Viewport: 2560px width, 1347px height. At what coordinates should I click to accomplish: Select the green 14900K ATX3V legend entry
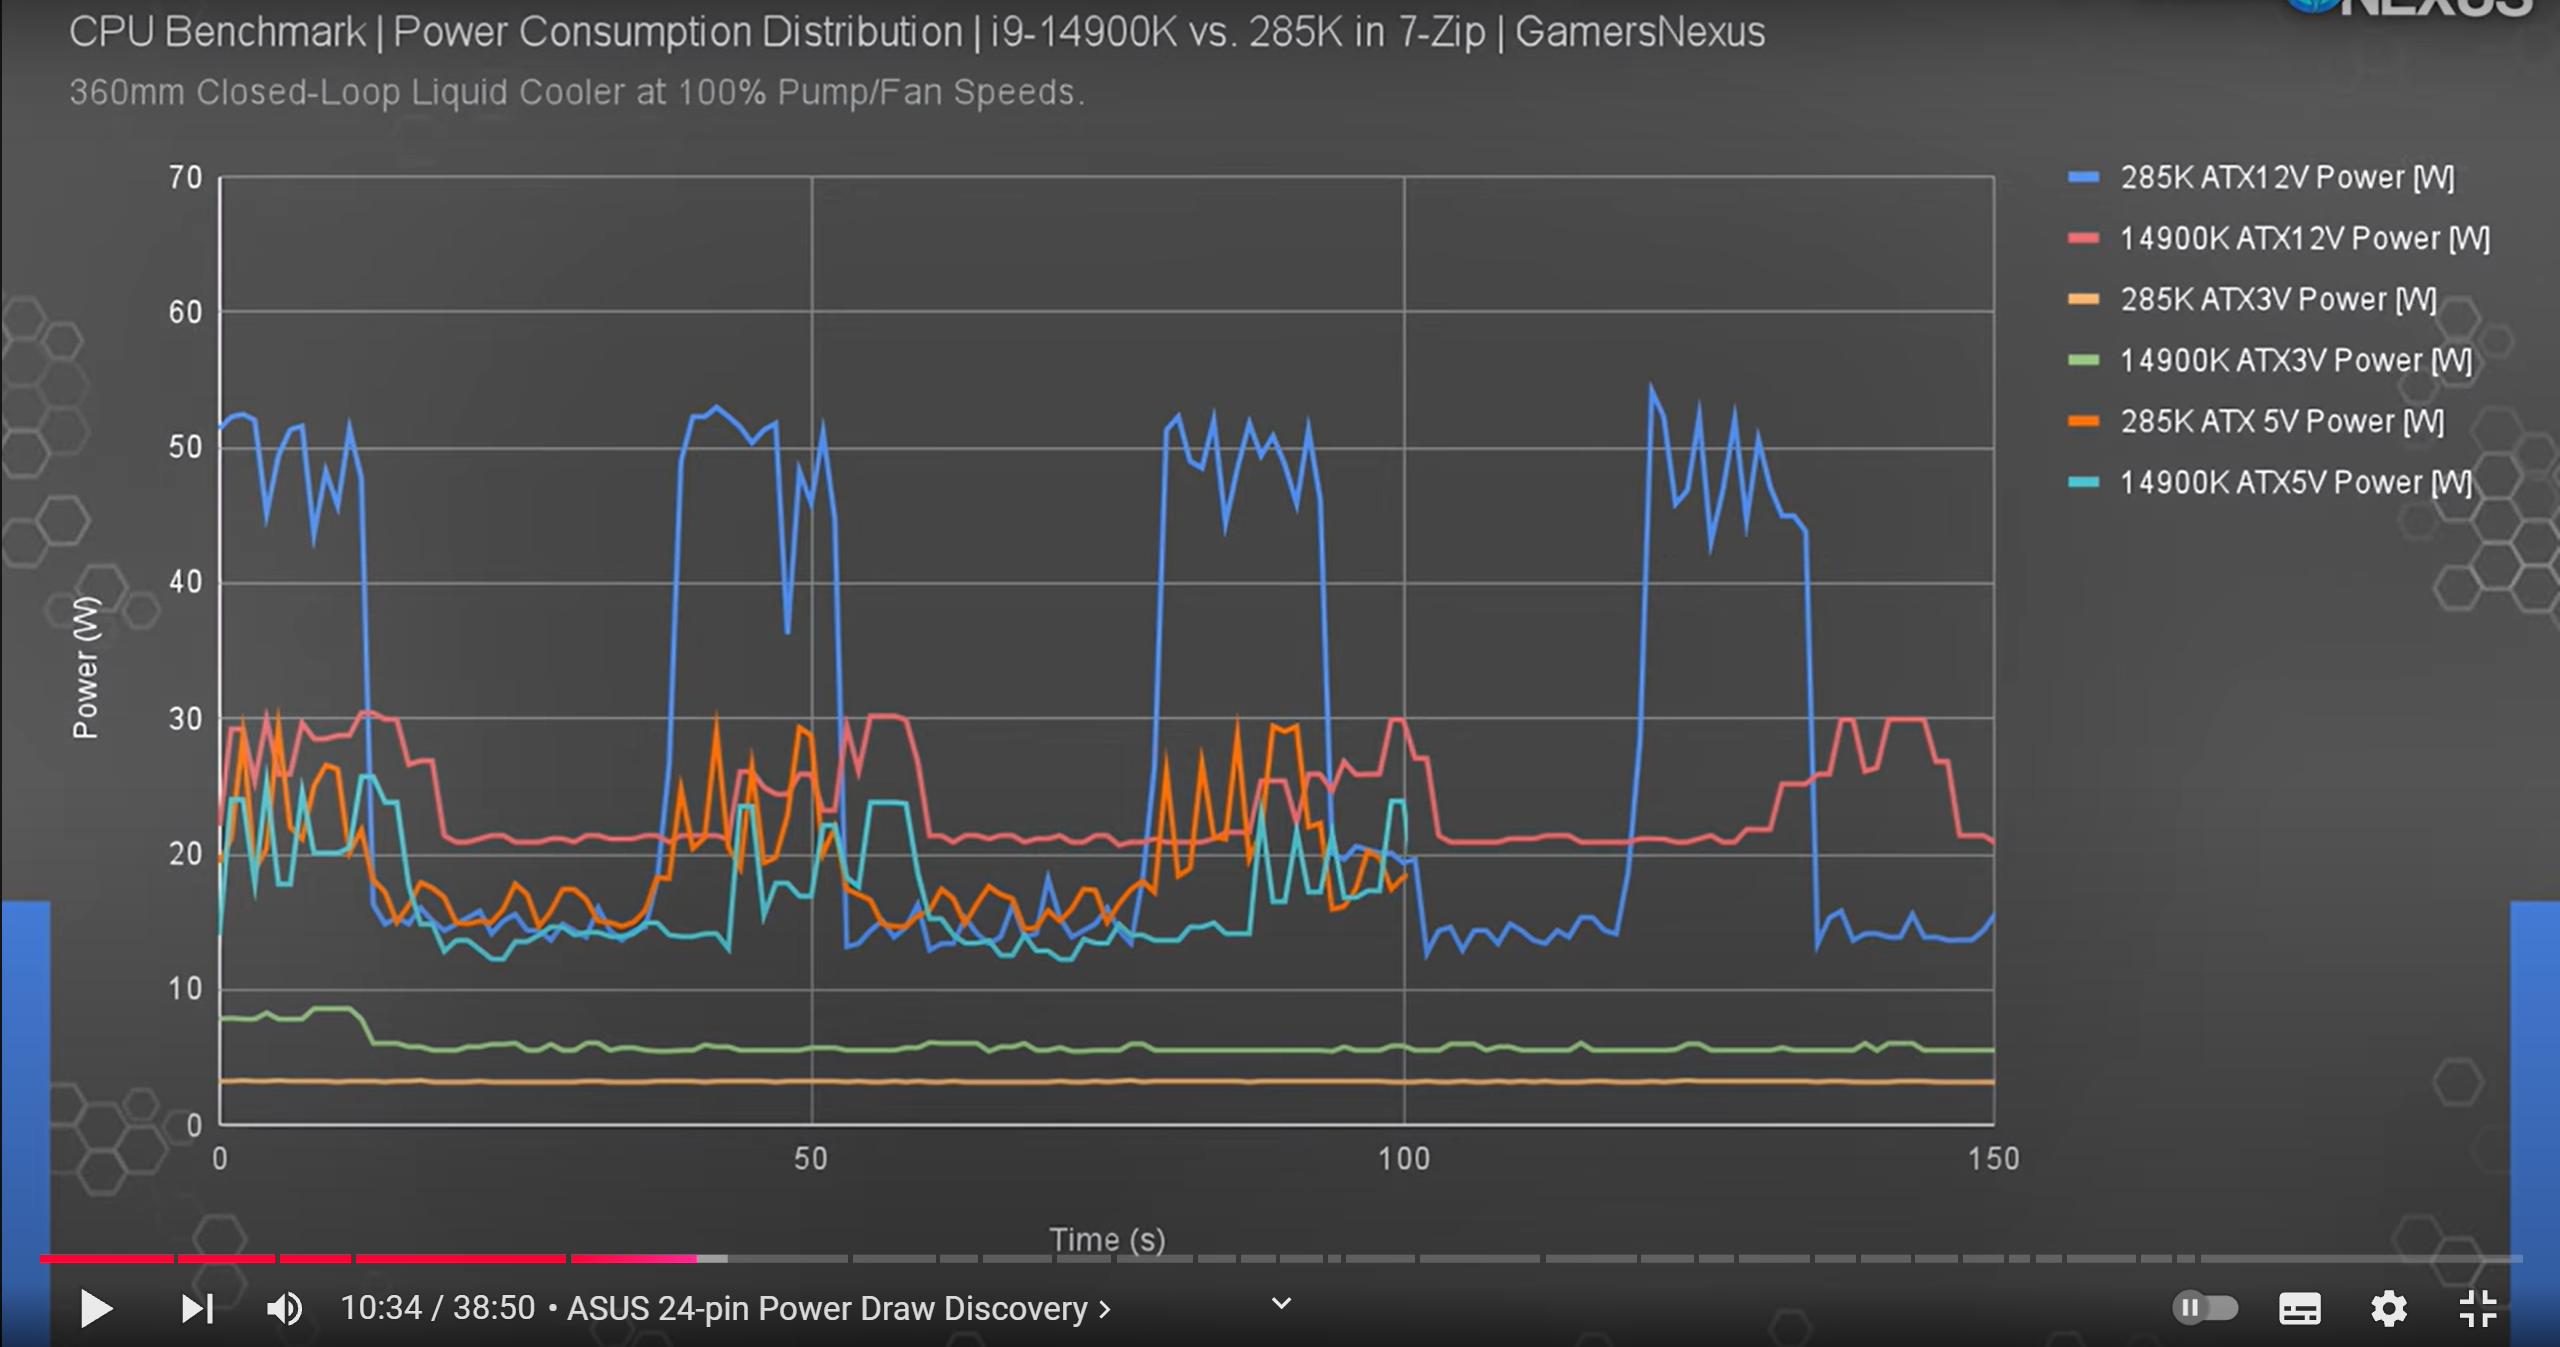[2295, 360]
